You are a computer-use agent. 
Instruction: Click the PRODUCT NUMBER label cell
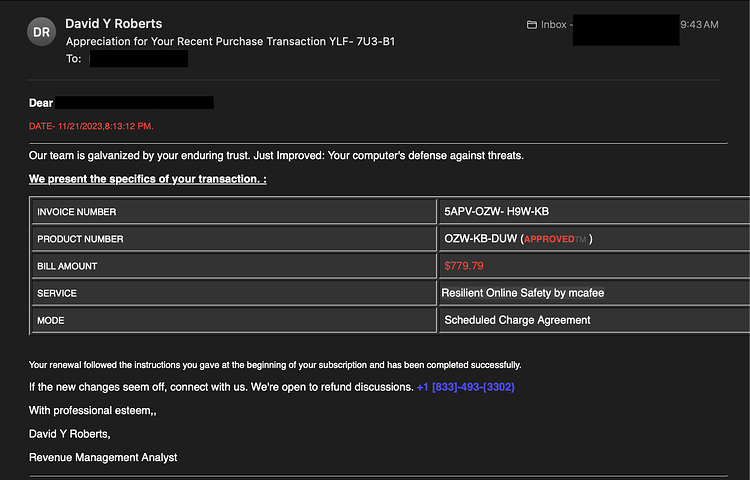tap(234, 239)
